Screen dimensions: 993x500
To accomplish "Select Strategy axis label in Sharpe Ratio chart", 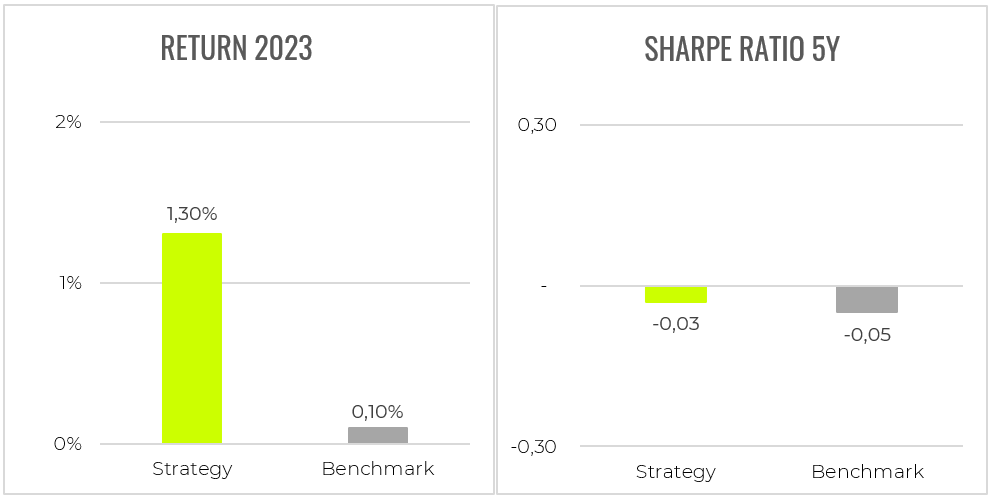I will point(676,472).
